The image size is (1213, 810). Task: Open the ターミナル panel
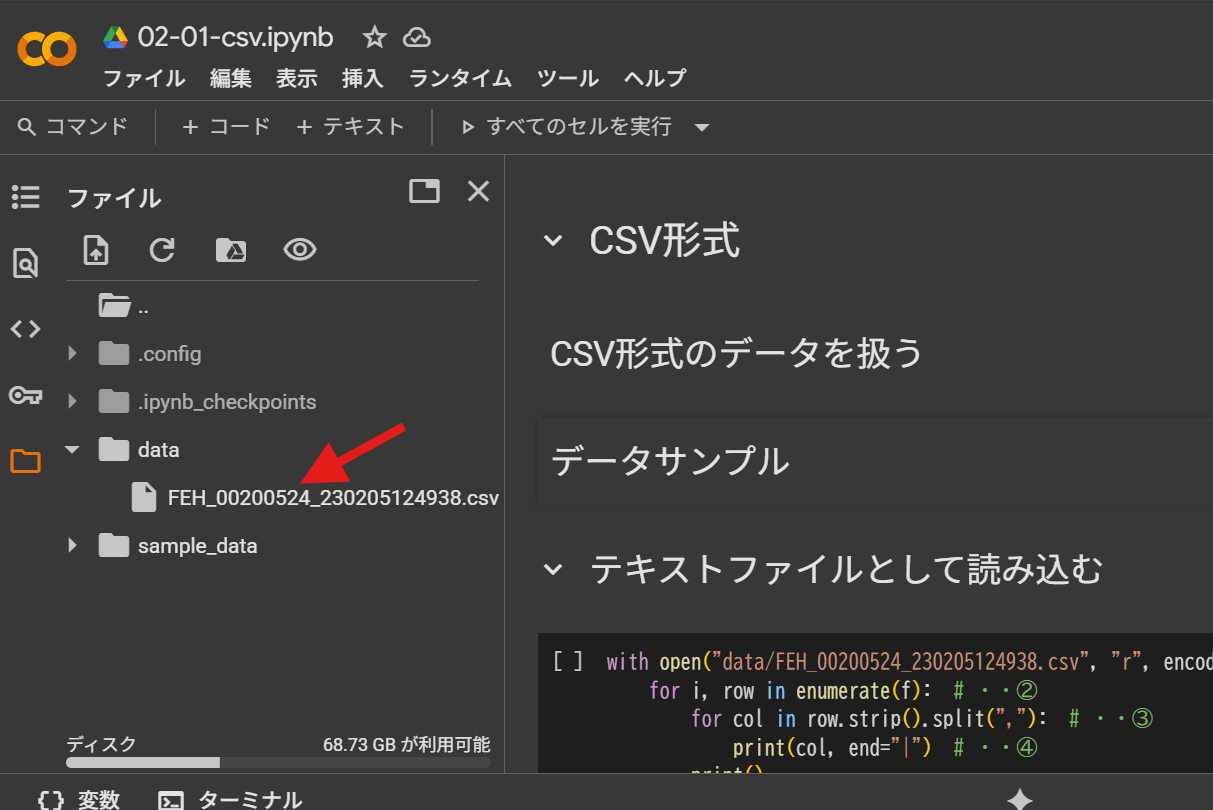[x=232, y=799]
